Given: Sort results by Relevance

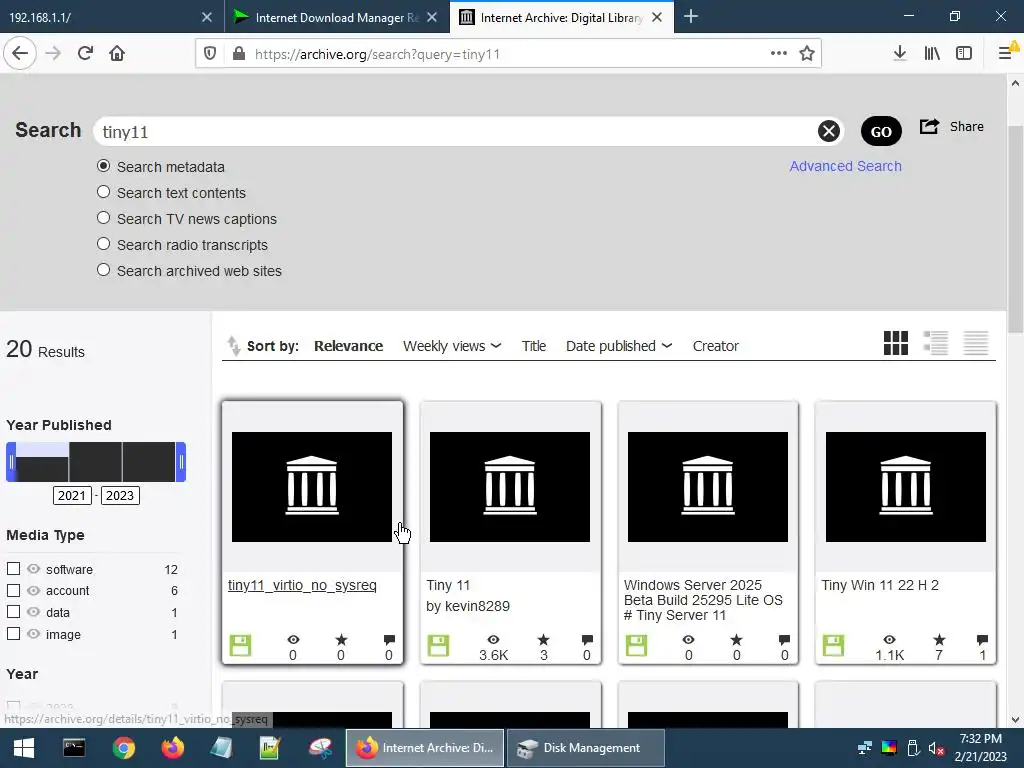Looking at the screenshot, I should tap(348, 346).
